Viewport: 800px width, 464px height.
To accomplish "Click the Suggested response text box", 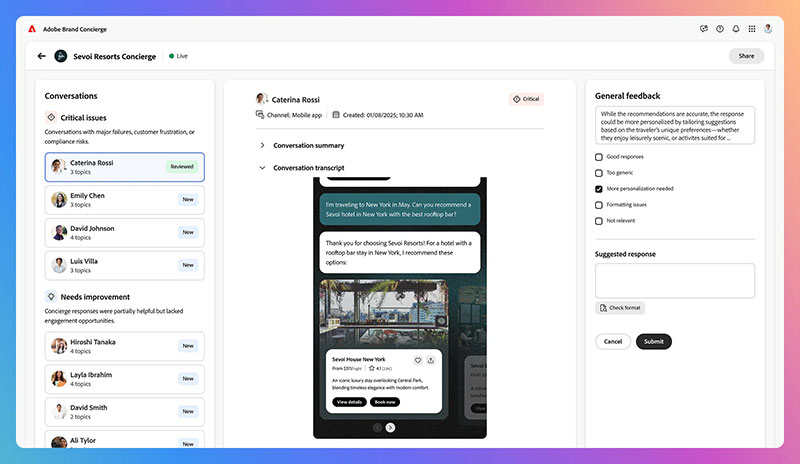I will 675,280.
